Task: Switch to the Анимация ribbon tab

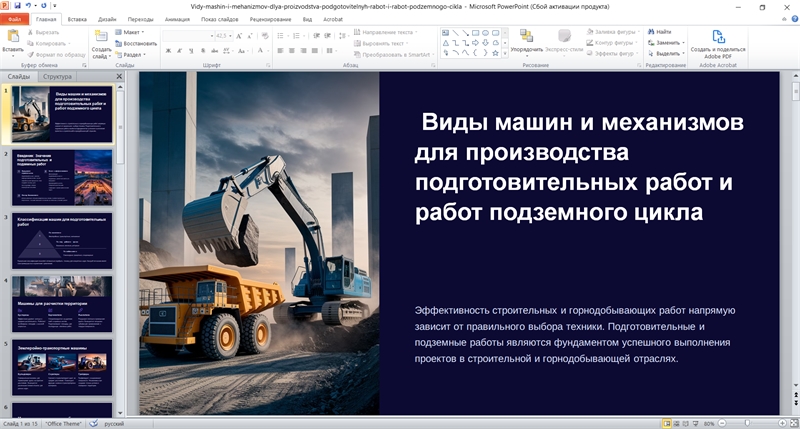Action: (x=177, y=19)
